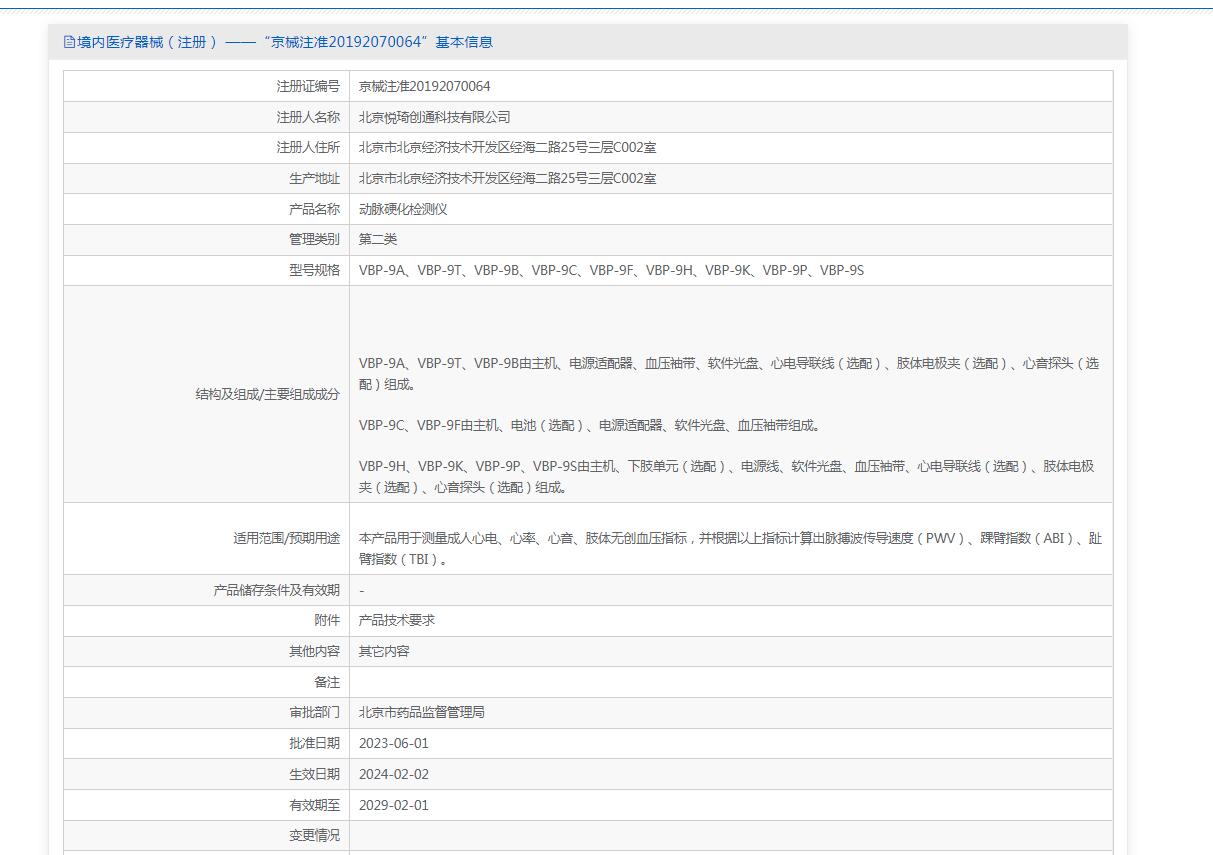This screenshot has height=855, width=1213.
Task: Select the address value in 生产地址 row
Action: [x=508, y=179]
